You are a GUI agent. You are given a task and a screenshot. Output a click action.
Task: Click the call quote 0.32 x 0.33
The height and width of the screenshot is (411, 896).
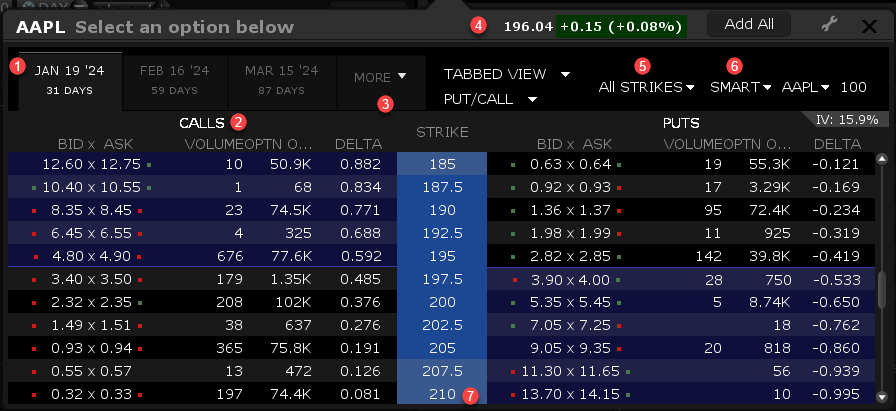(91, 394)
